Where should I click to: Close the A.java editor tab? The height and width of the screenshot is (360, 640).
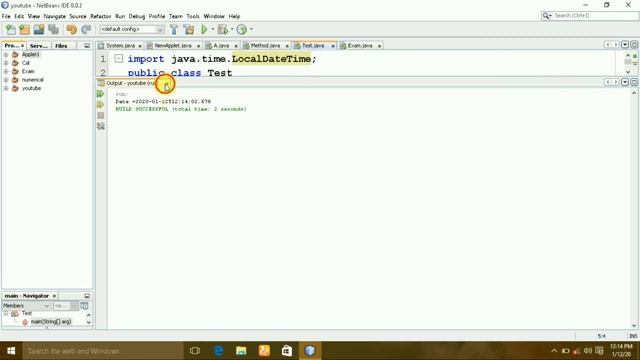coord(236,46)
